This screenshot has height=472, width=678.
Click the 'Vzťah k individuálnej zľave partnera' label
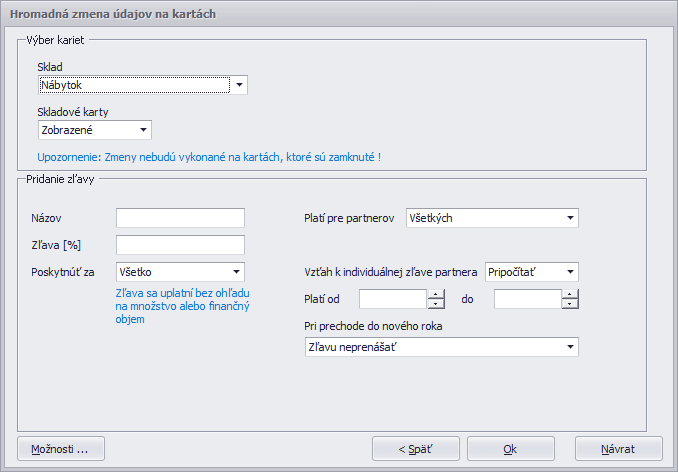pyautogui.click(x=390, y=272)
